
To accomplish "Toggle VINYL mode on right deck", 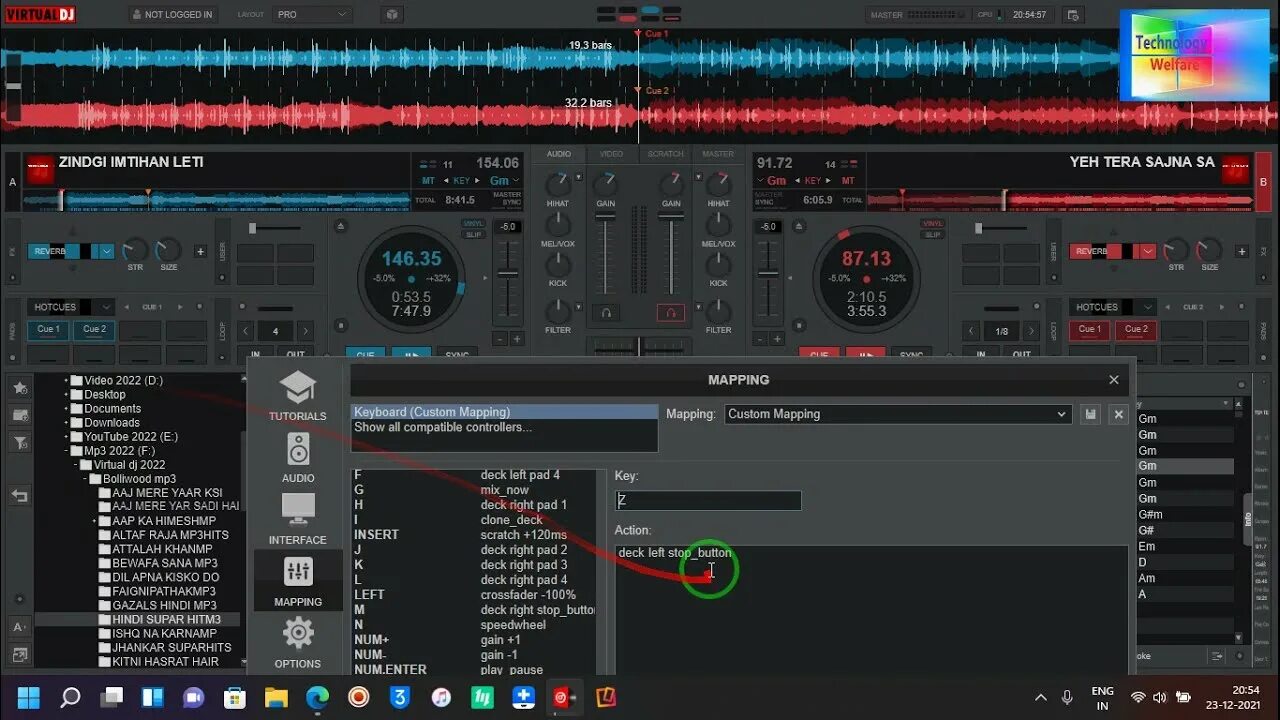I will coord(933,224).
